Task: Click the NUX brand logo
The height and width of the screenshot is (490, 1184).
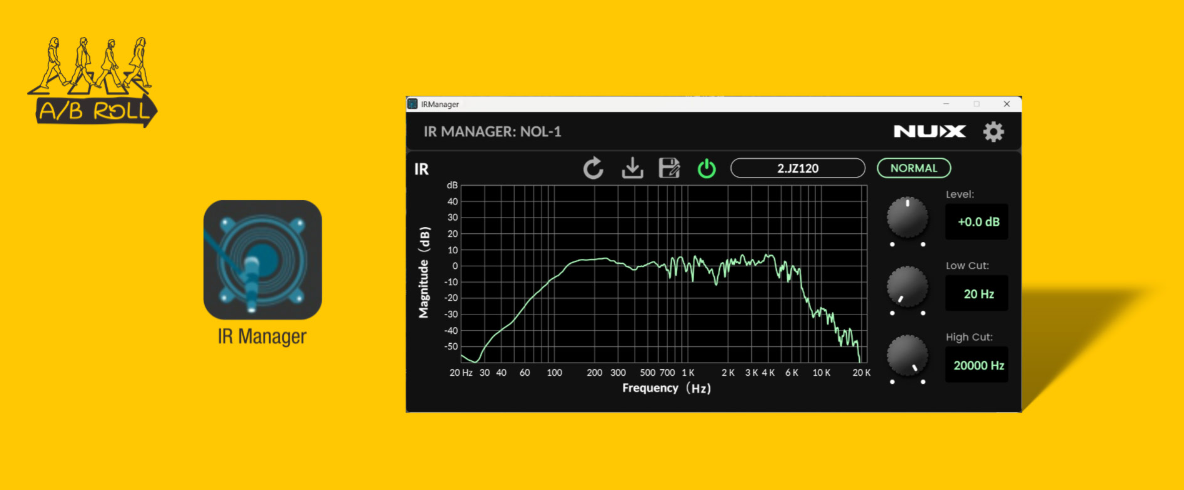Action: point(929,132)
